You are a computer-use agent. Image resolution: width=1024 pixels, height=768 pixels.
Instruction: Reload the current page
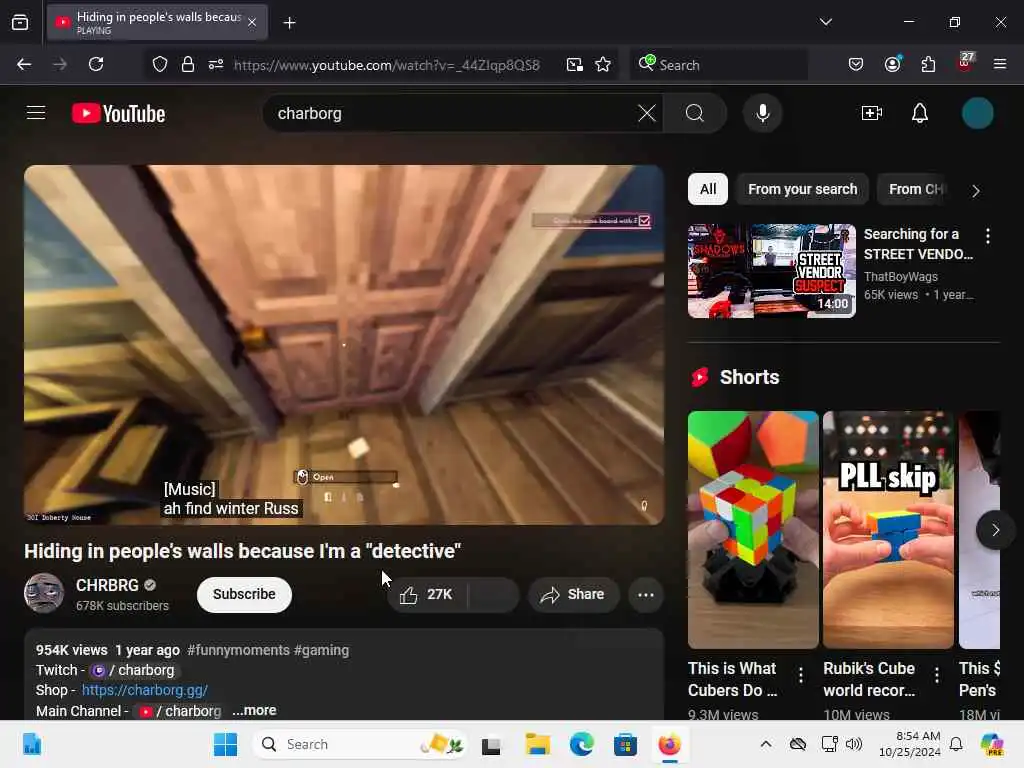click(x=96, y=64)
